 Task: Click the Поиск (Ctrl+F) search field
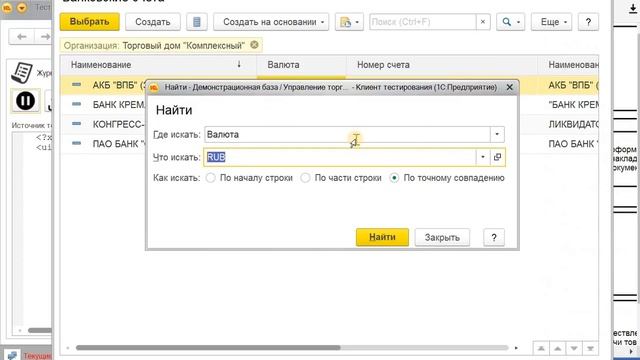click(x=422, y=22)
